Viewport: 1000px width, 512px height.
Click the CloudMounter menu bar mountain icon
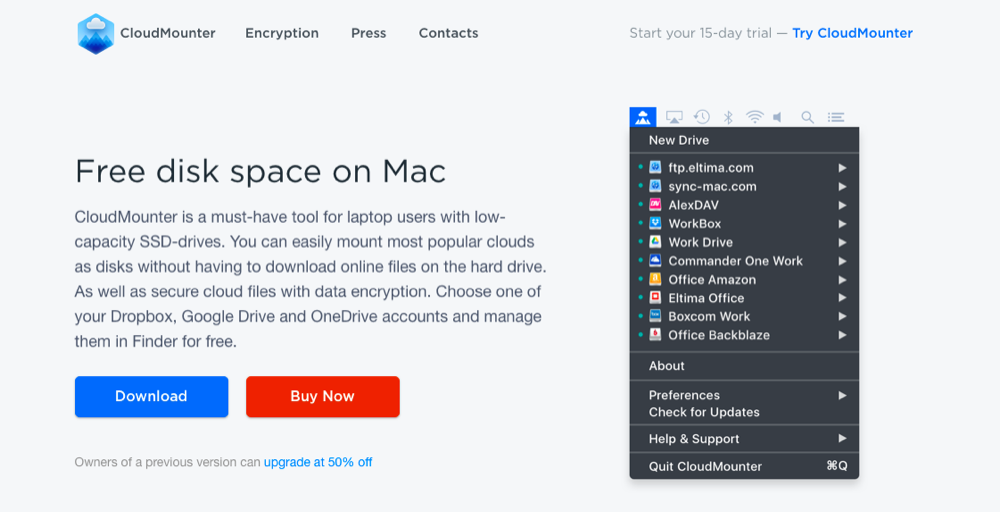coord(643,117)
